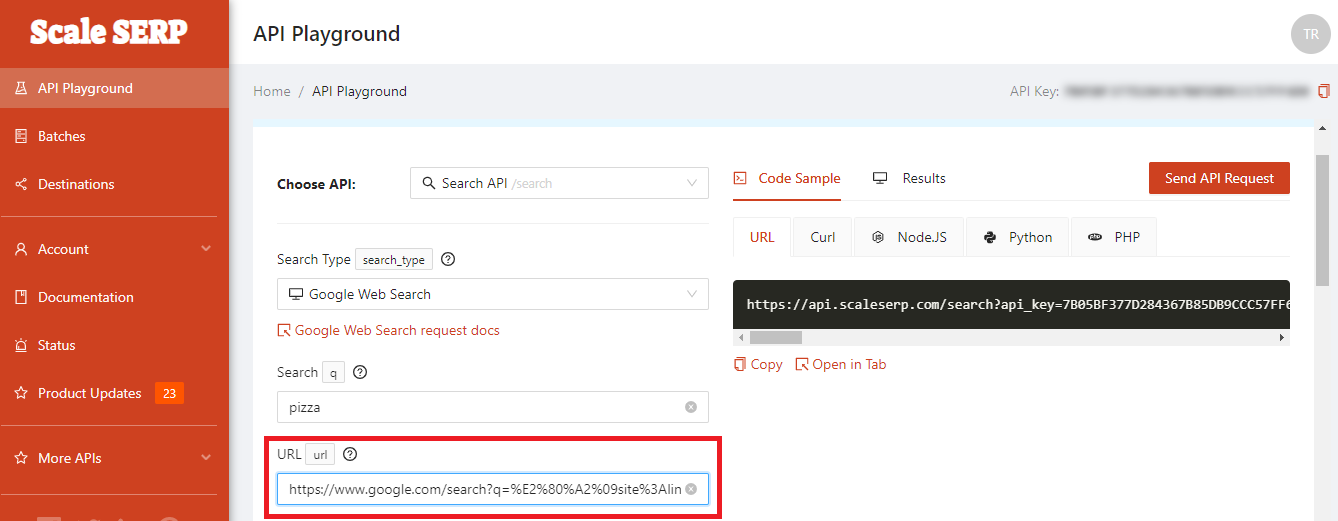Open the Choose API dropdown
Screen dimensions: 1338x521
point(559,183)
